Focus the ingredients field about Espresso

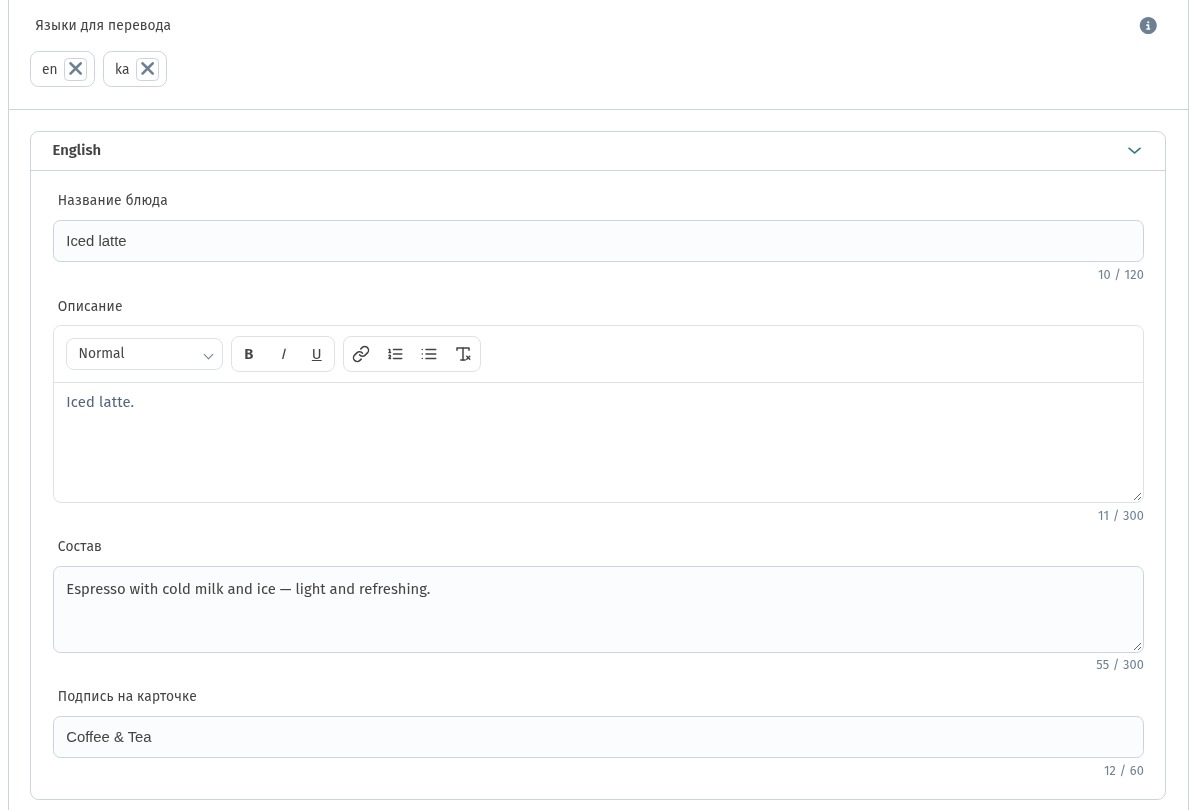598,610
